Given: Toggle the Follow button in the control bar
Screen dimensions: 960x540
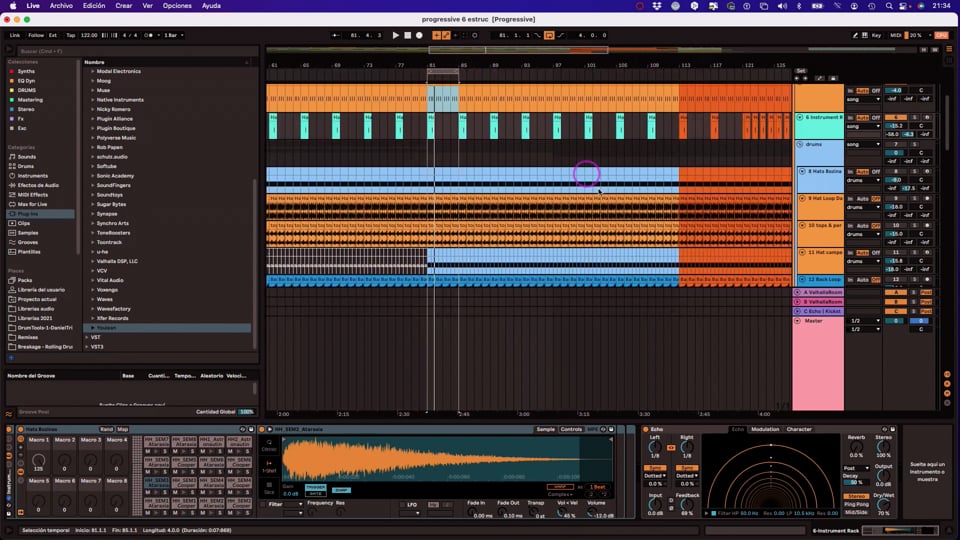Looking at the screenshot, I should [36, 36].
